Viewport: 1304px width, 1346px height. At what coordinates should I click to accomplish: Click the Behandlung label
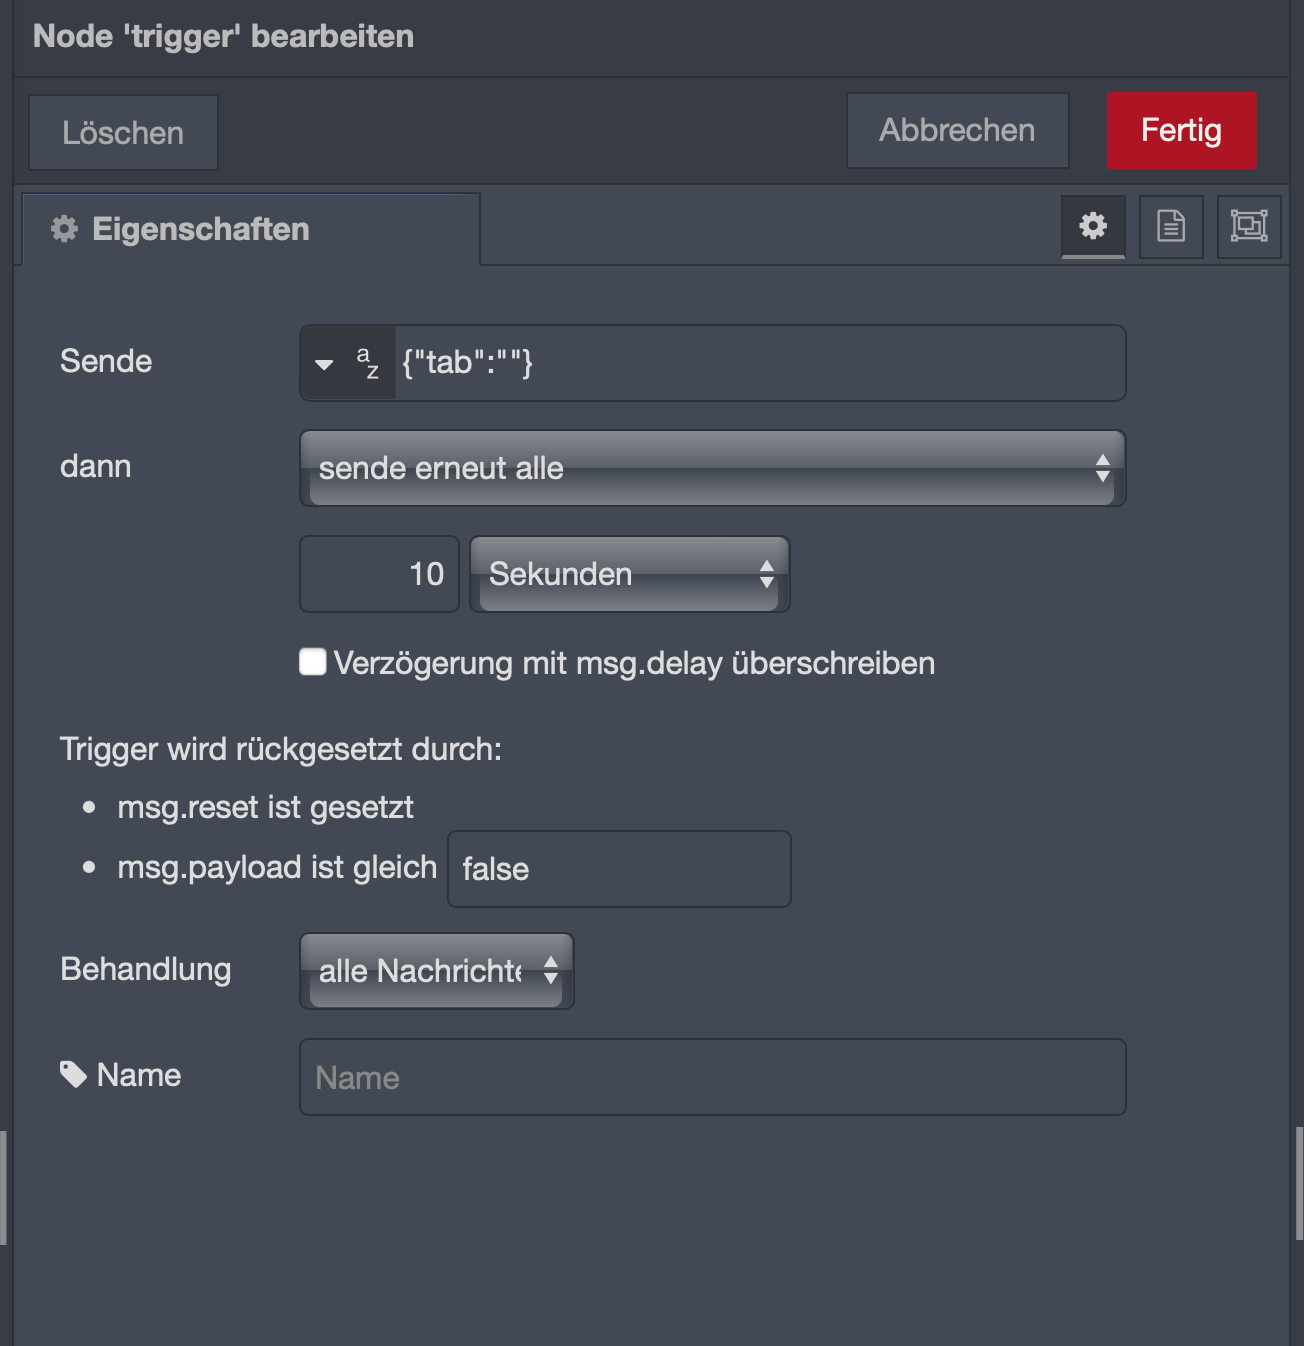coord(146,969)
